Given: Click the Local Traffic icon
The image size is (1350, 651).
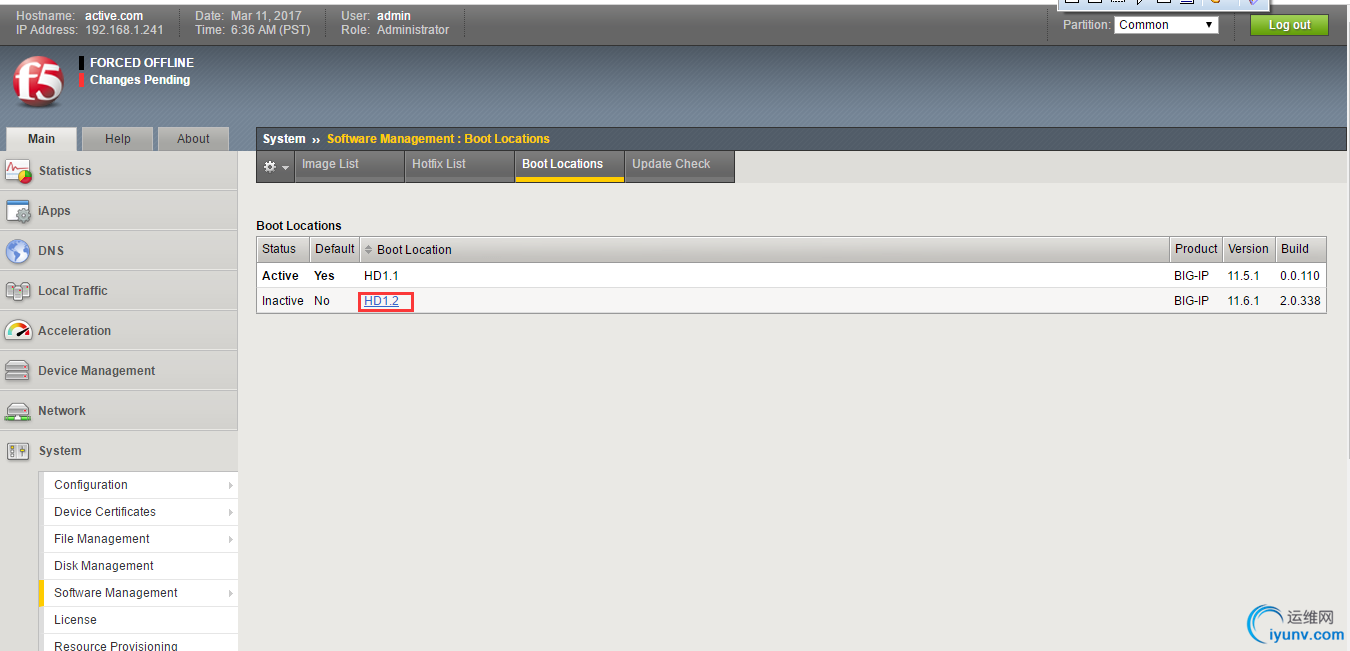Looking at the screenshot, I should (x=19, y=291).
